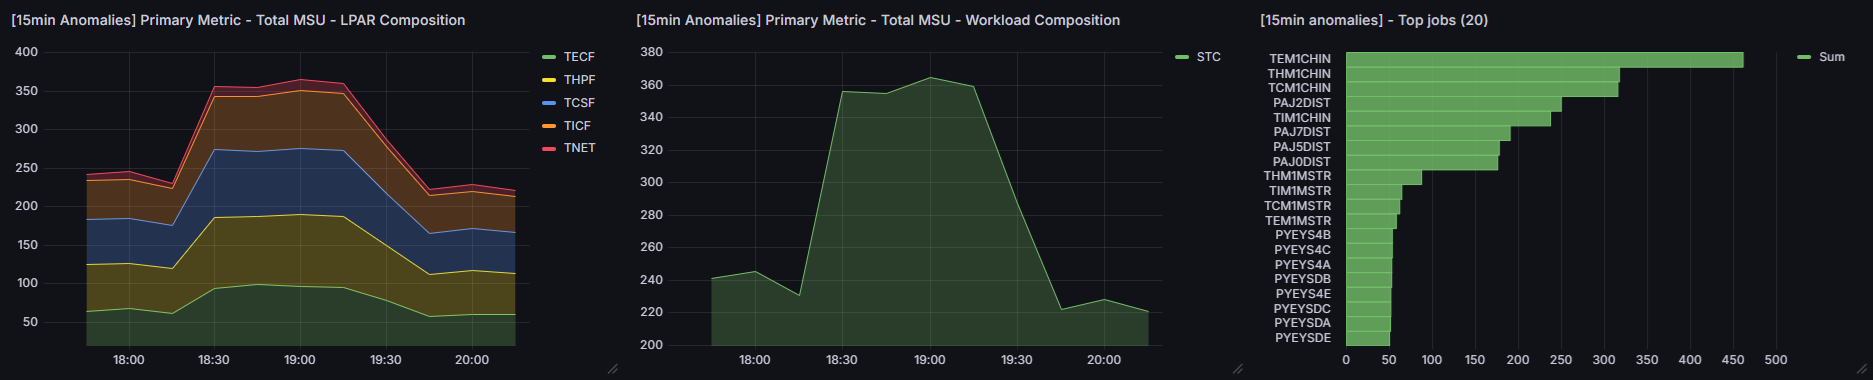Click the PYEYS4B job label

(x=1302, y=235)
